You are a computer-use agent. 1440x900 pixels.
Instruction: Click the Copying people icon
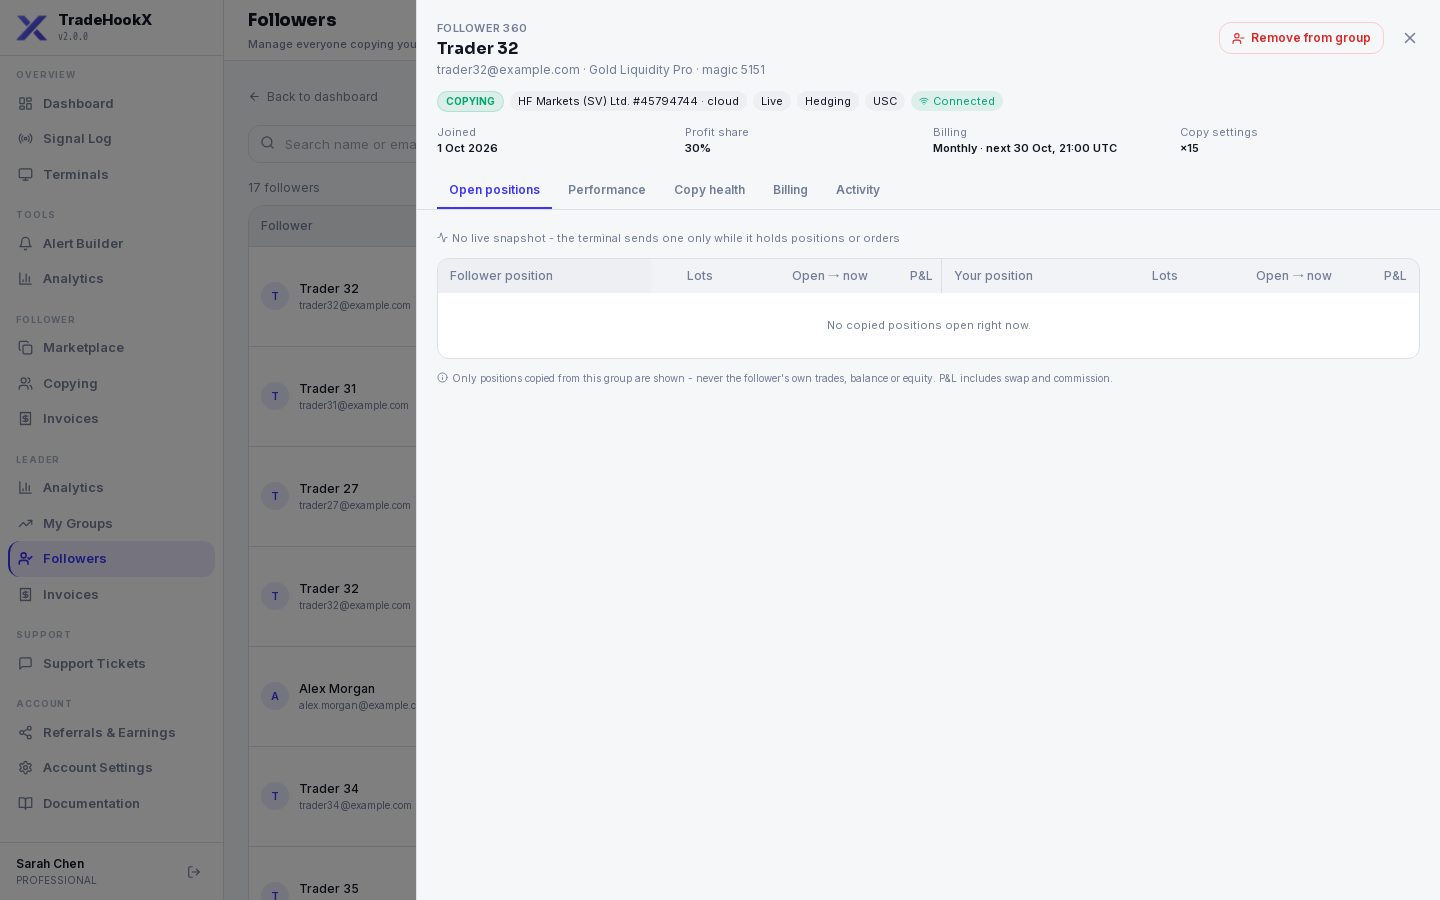tap(26, 383)
